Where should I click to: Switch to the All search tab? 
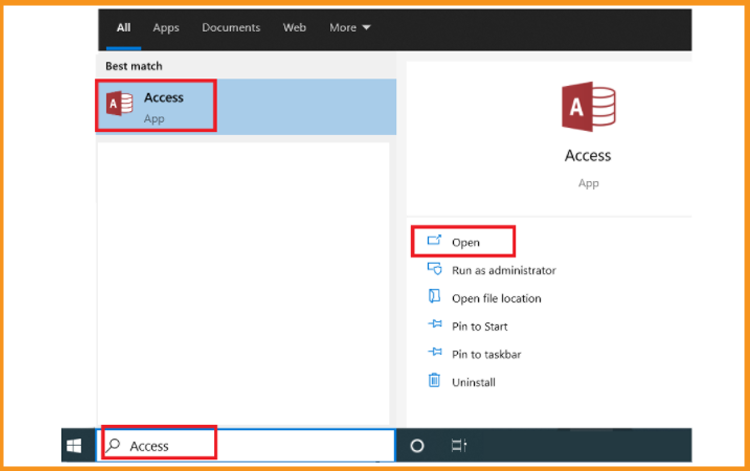[x=123, y=28]
